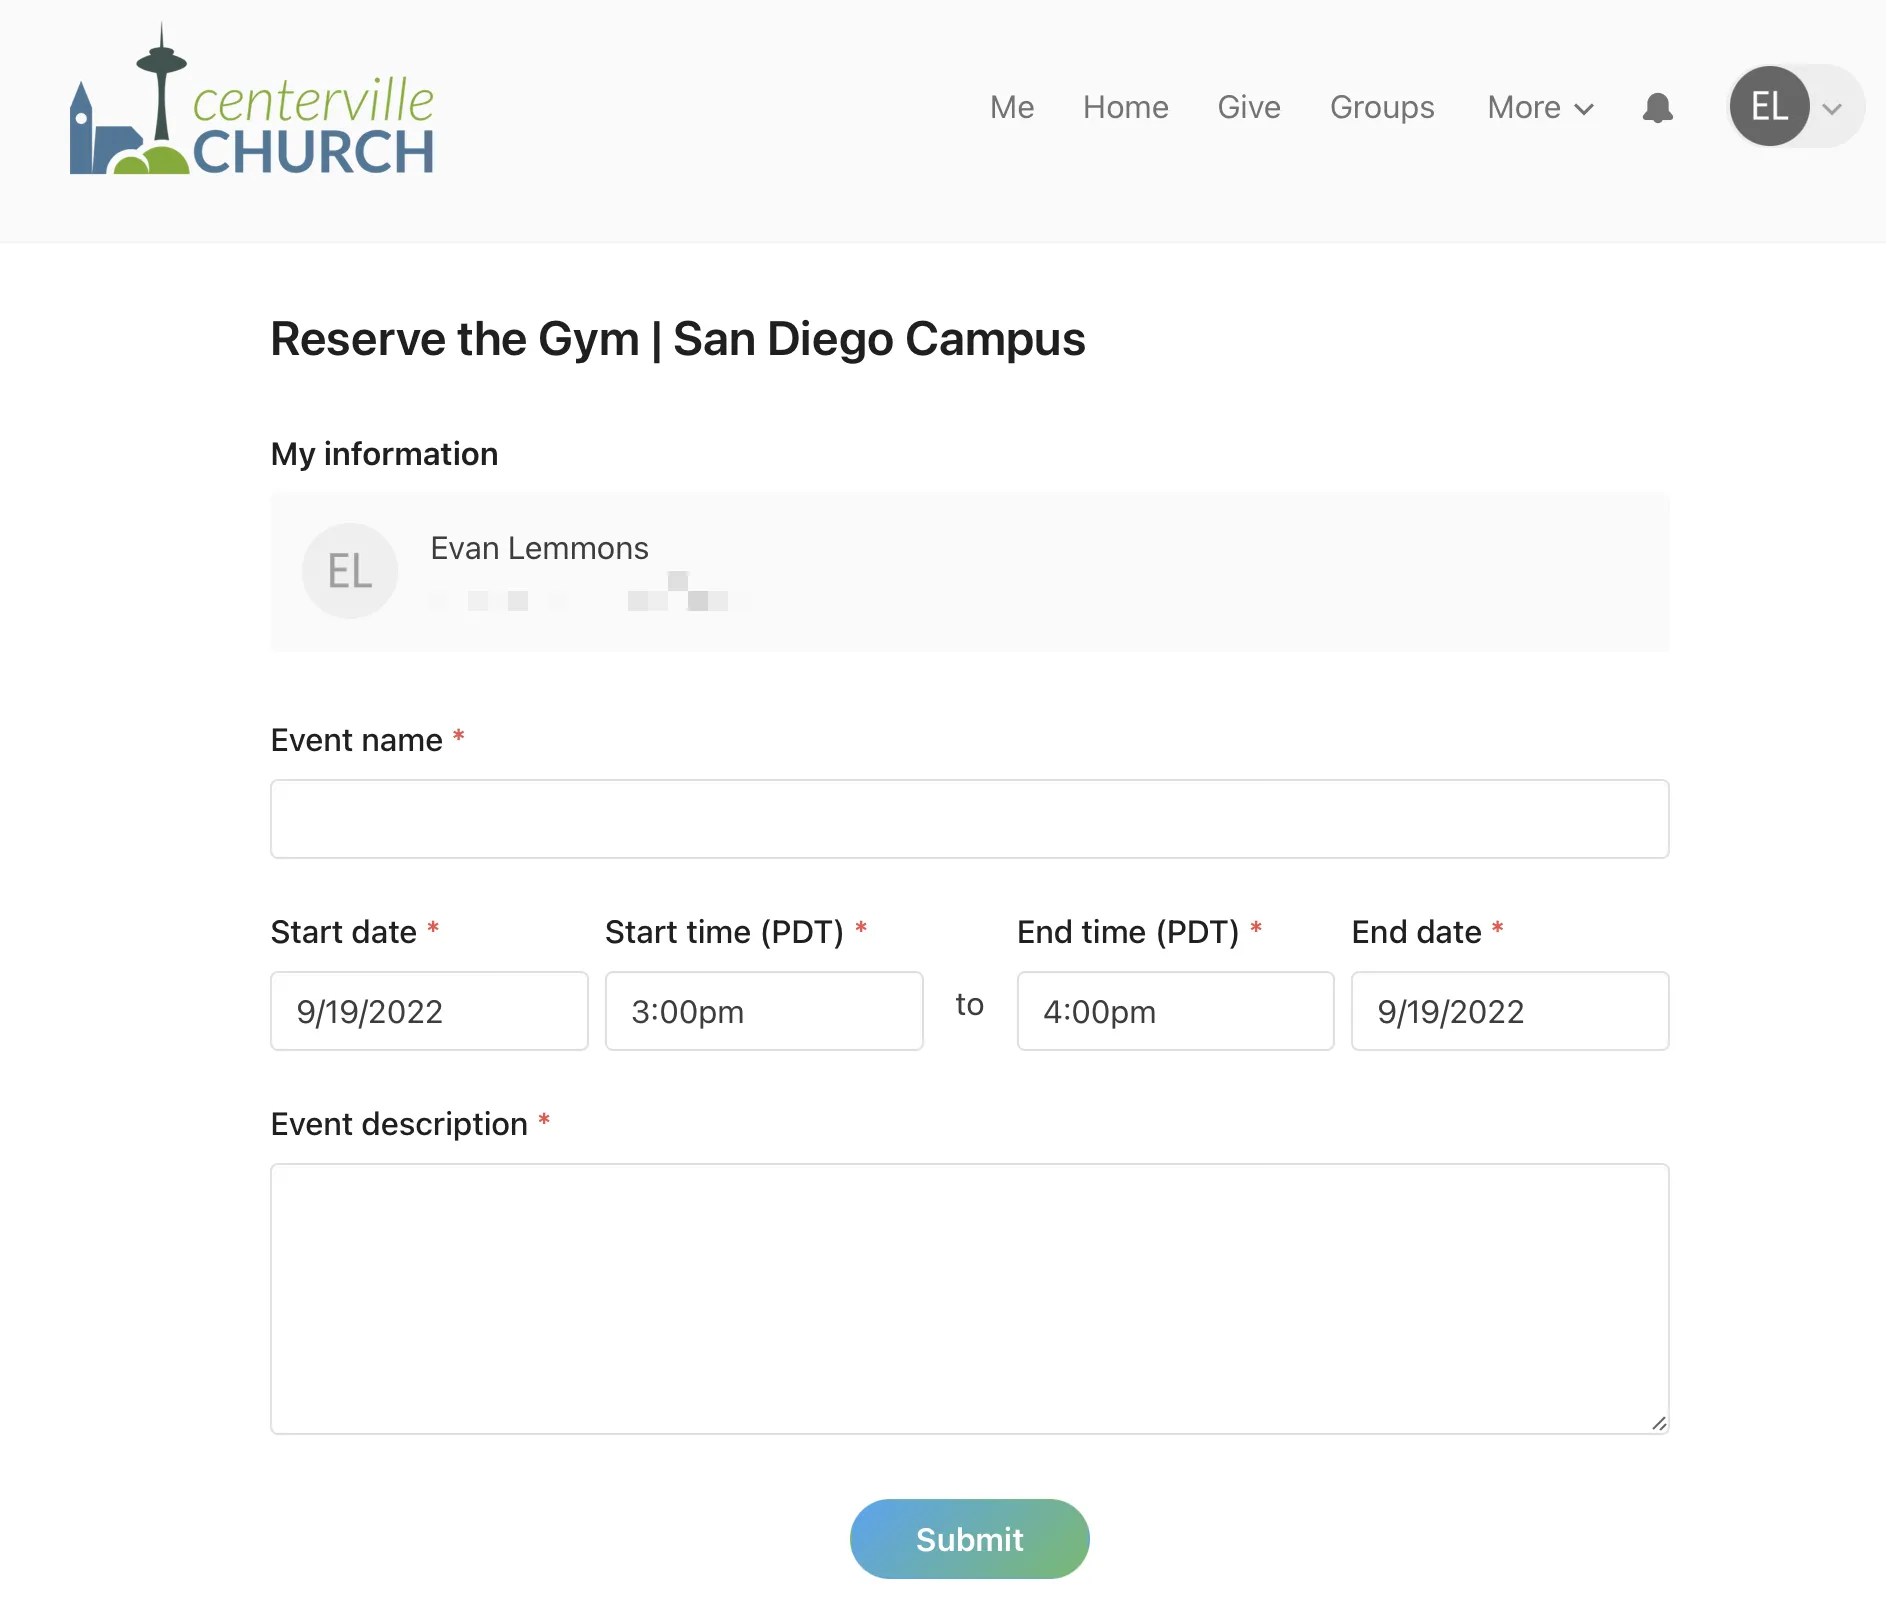Open the user account dropdown chevron

click(1832, 109)
